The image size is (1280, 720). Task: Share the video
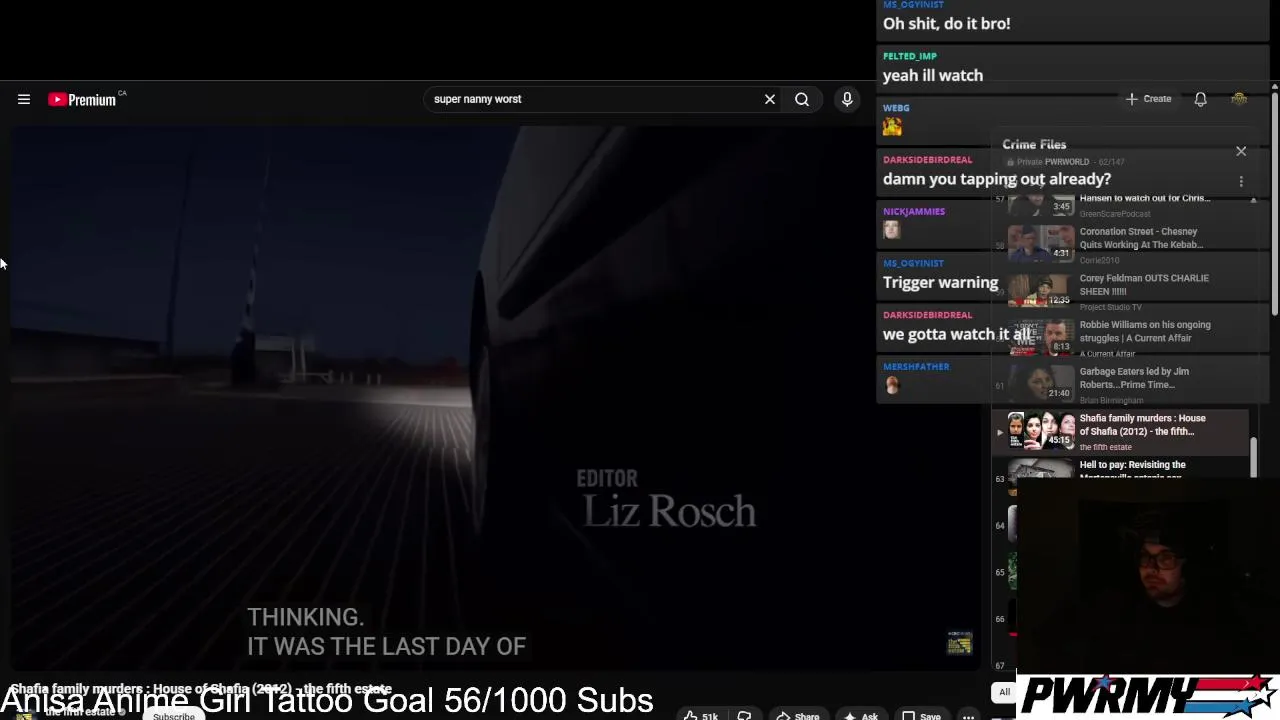(798, 715)
